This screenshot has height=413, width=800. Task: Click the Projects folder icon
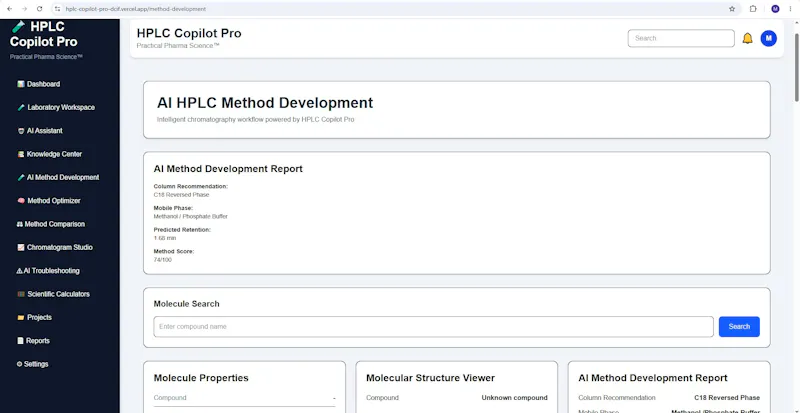coord(20,318)
